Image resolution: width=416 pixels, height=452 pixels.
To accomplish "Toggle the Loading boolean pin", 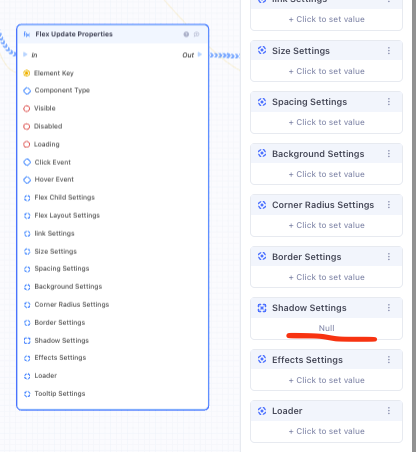I will 27,144.
